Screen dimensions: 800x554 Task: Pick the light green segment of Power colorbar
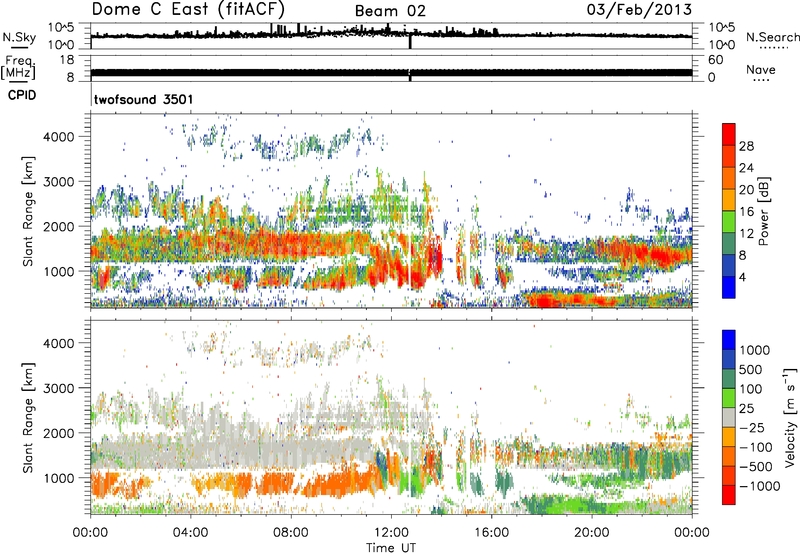coord(729,222)
